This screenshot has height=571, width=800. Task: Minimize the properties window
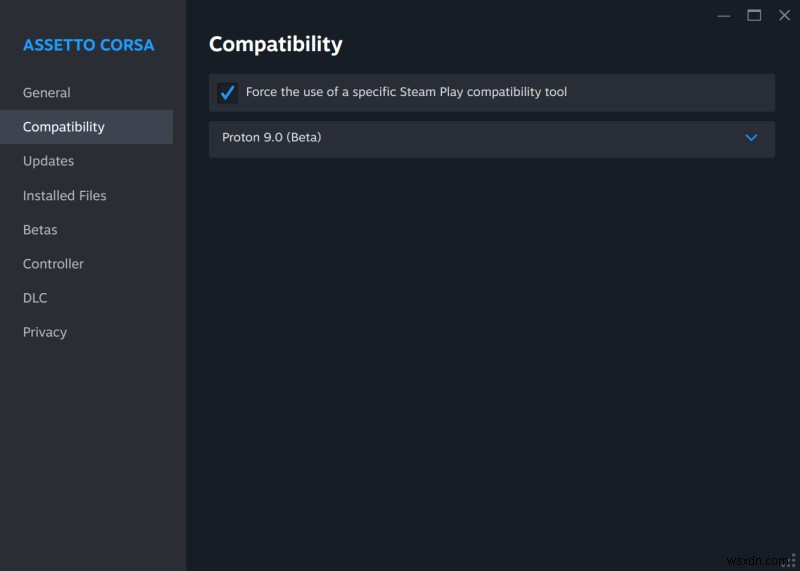(x=723, y=16)
